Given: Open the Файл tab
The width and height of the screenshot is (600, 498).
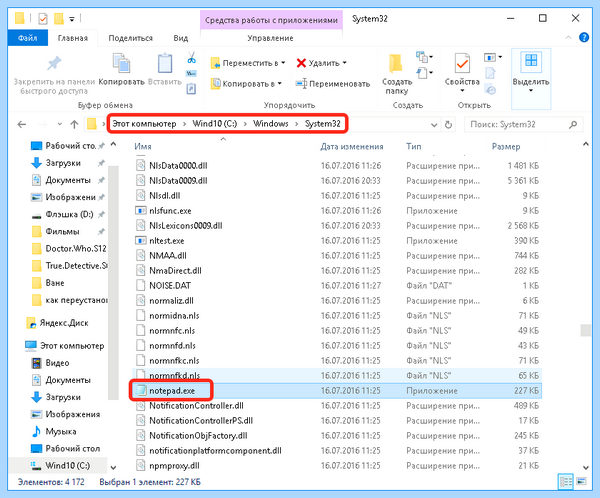Looking at the screenshot, I should point(28,38).
